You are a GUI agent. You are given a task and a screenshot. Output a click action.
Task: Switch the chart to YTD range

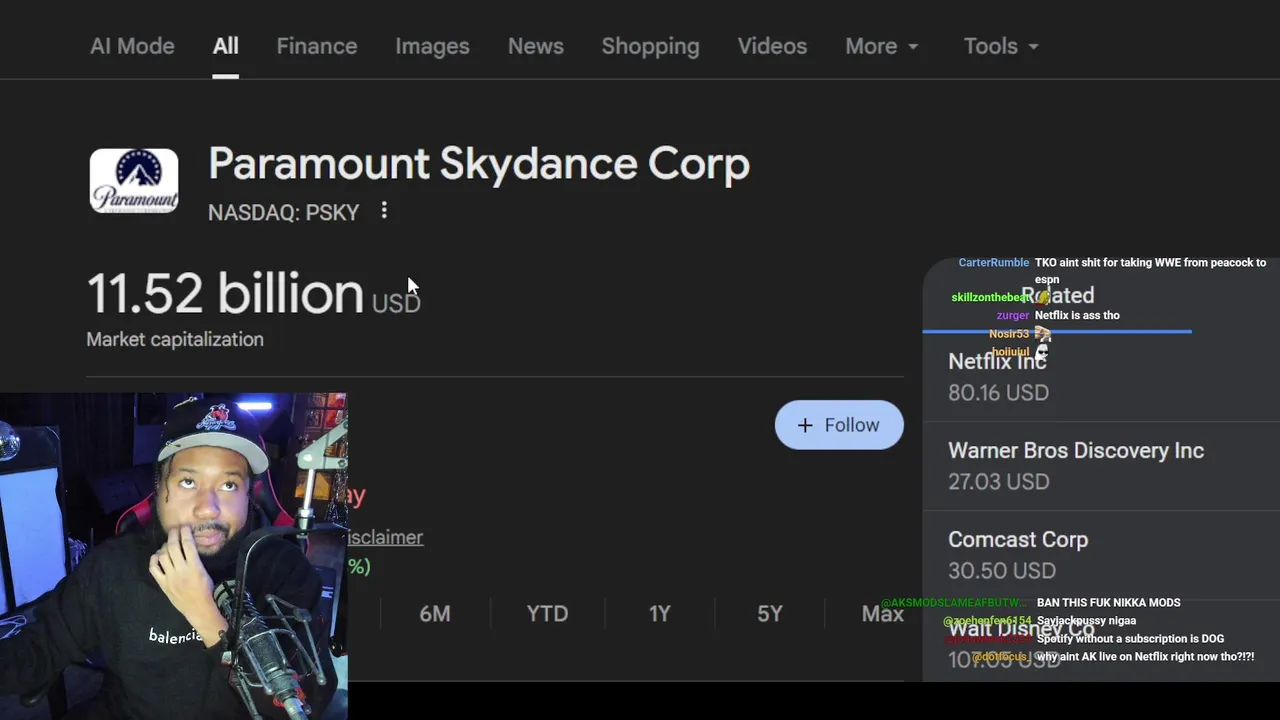click(x=547, y=614)
